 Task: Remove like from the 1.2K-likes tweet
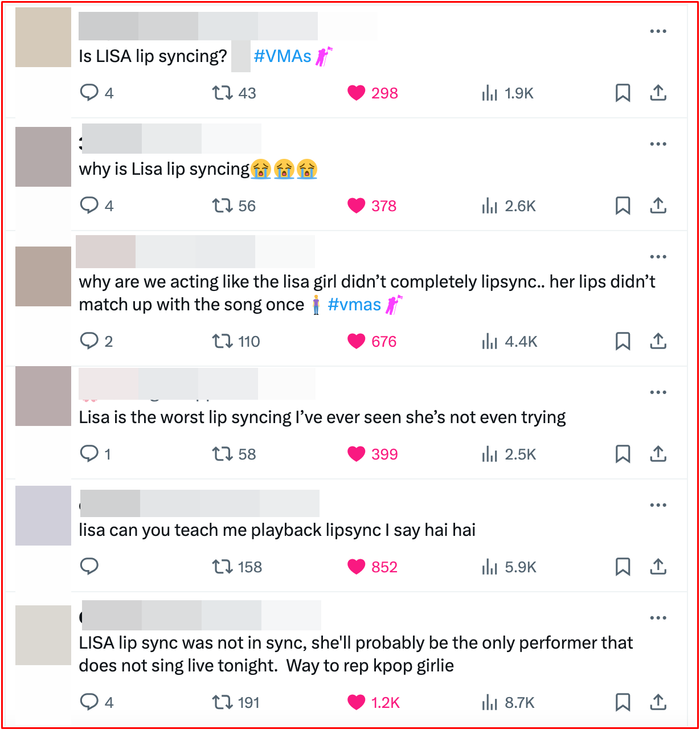[355, 703]
